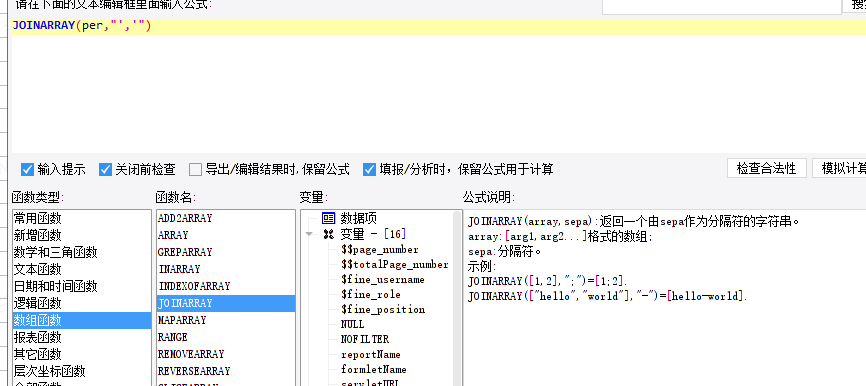Toggle 填报/分析时,保留公式用于计算 checkbox
The width and height of the screenshot is (866, 386).
[x=369, y=170]
